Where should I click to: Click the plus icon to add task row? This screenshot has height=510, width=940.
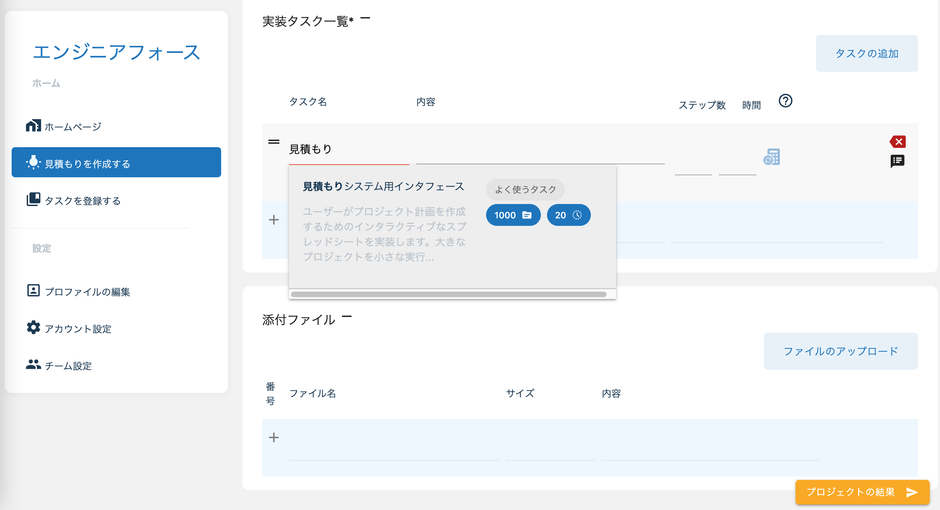coord(274,220)
